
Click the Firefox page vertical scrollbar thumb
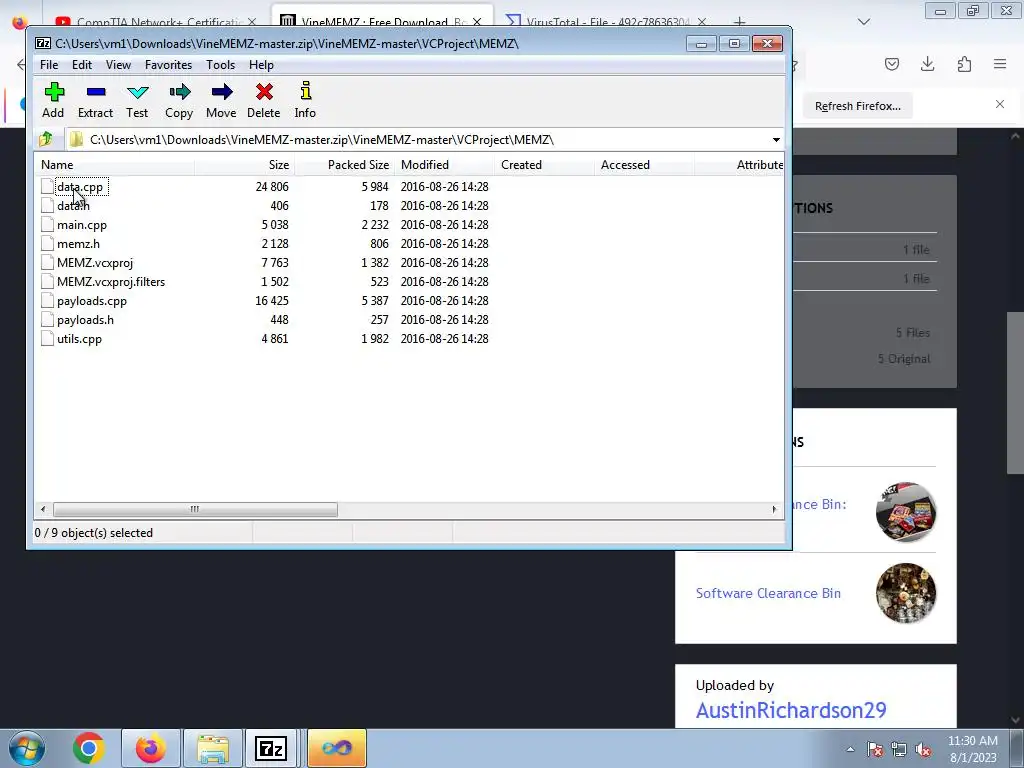tap(1014, 392)
